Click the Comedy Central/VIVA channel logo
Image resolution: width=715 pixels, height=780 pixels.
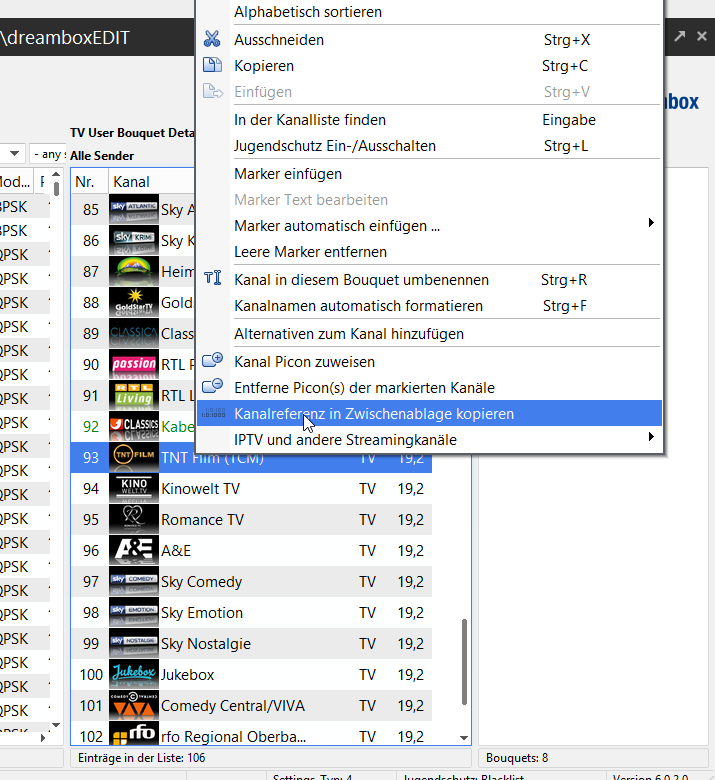133,706
